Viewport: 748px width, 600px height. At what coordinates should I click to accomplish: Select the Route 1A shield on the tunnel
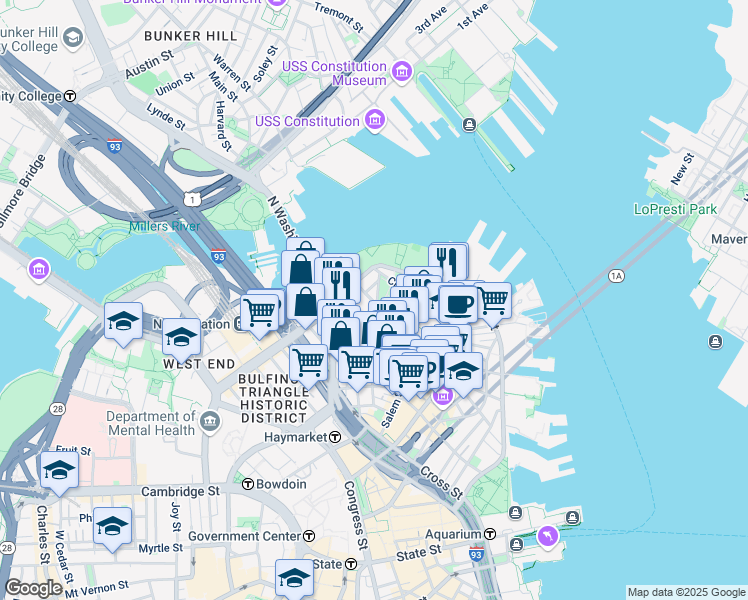point(616,276)
